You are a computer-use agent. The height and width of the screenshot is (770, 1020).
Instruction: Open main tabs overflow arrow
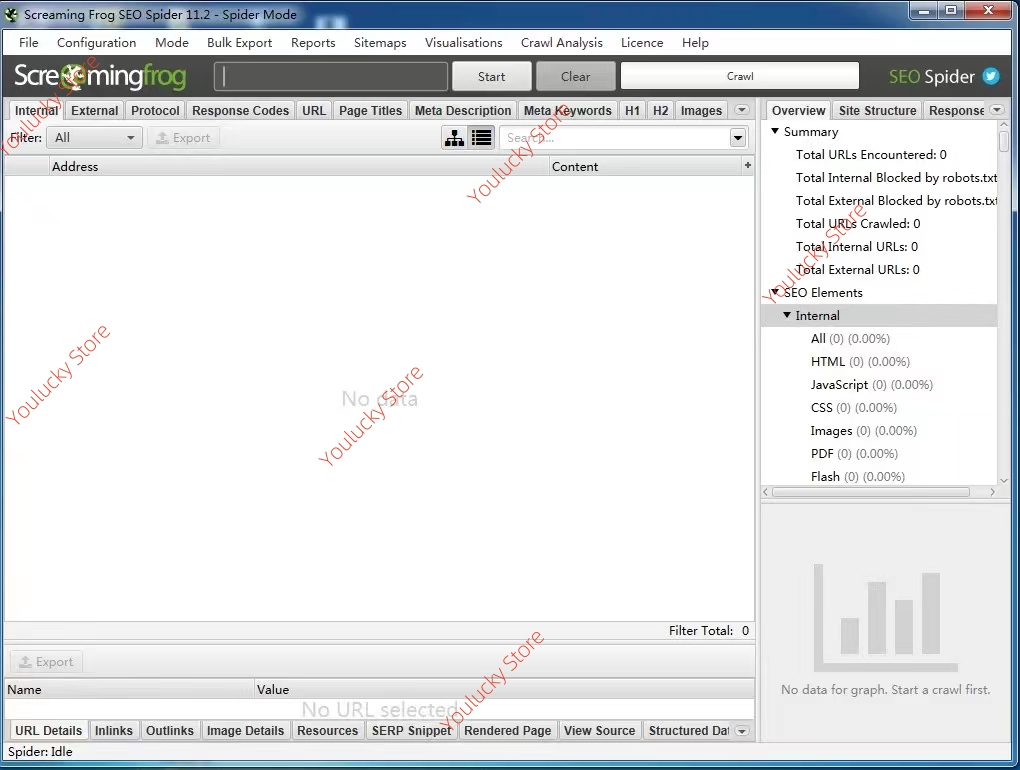tap(741, 111)
